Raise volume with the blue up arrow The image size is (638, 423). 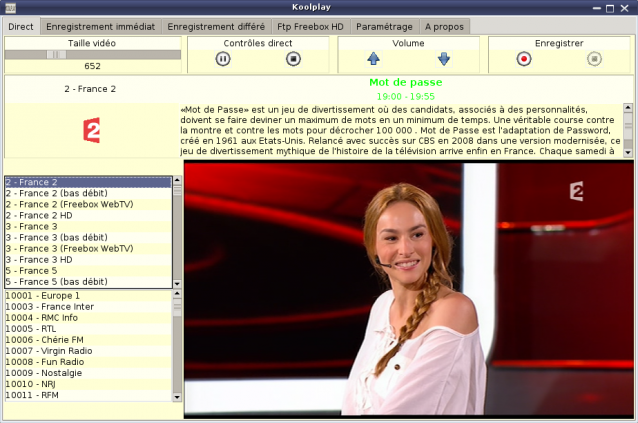373,59
